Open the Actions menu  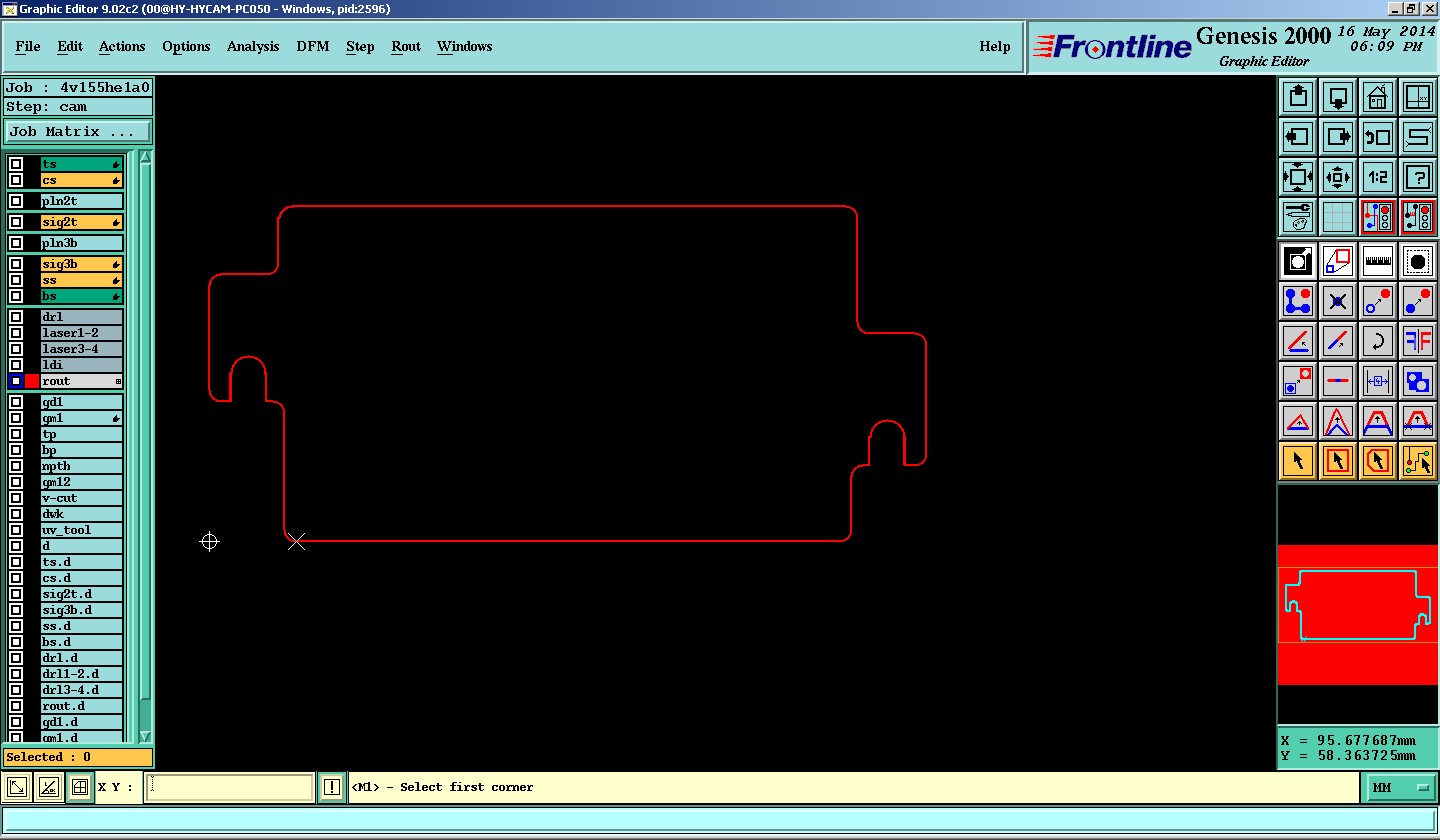[x=122, y=47]
